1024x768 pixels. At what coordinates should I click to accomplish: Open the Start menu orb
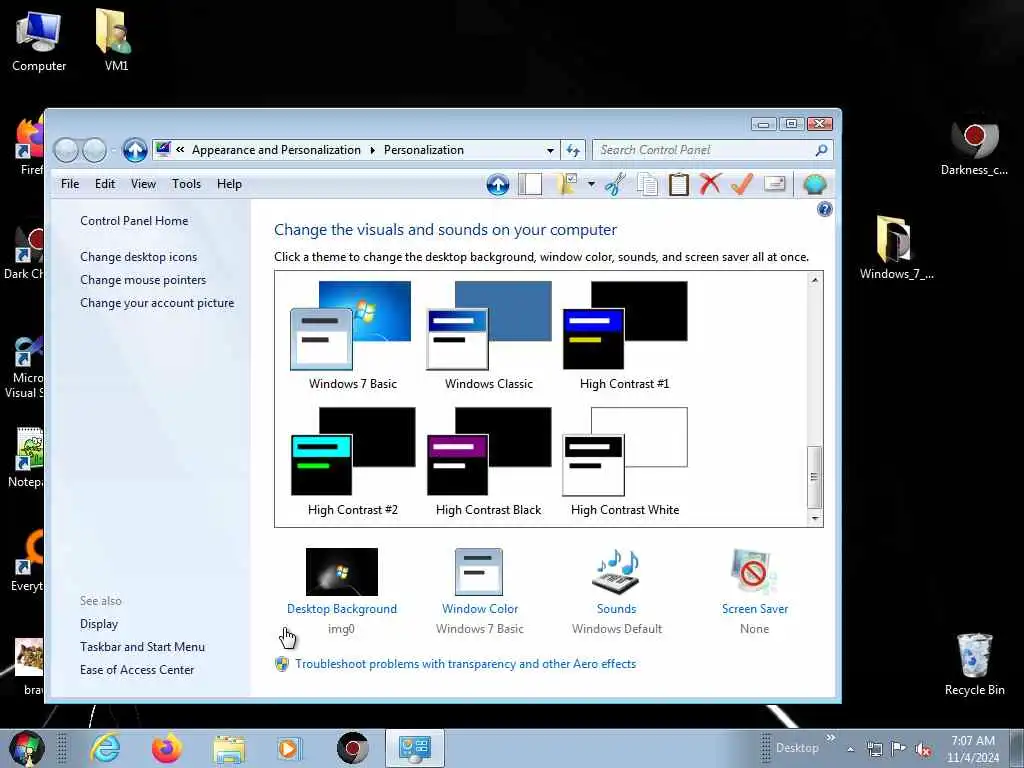26,748
